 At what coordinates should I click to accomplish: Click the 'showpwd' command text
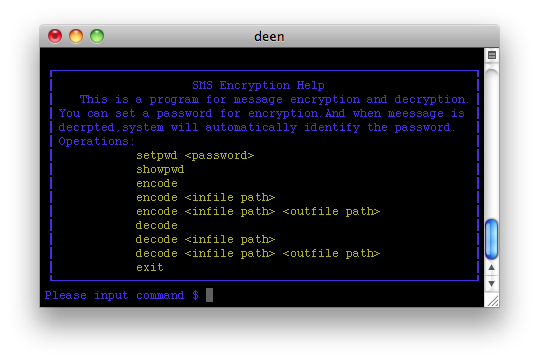[x=160, y=169]
